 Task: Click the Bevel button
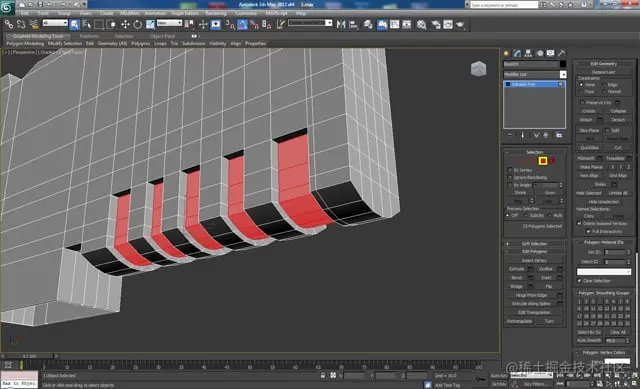[517, 278]
